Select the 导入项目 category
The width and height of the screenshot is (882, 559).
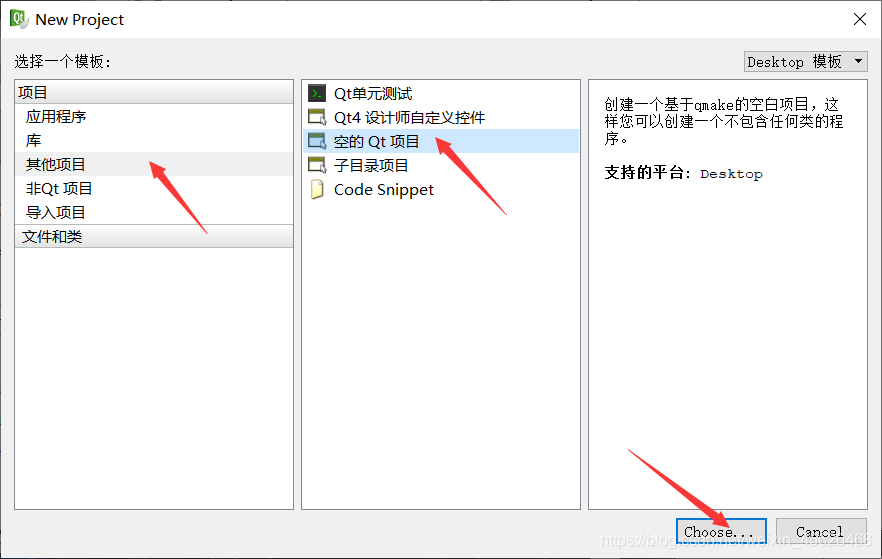154,212
